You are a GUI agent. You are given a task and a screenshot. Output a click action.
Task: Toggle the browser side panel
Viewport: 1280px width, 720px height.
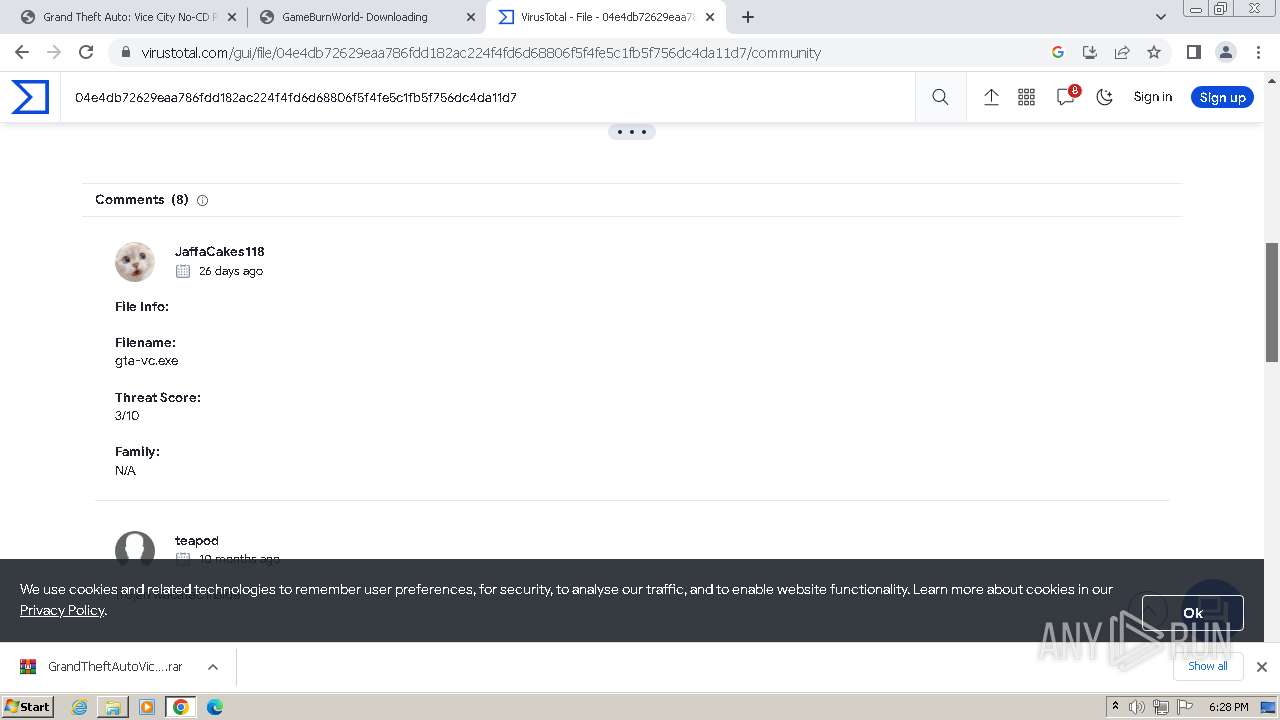[1193, 52]
